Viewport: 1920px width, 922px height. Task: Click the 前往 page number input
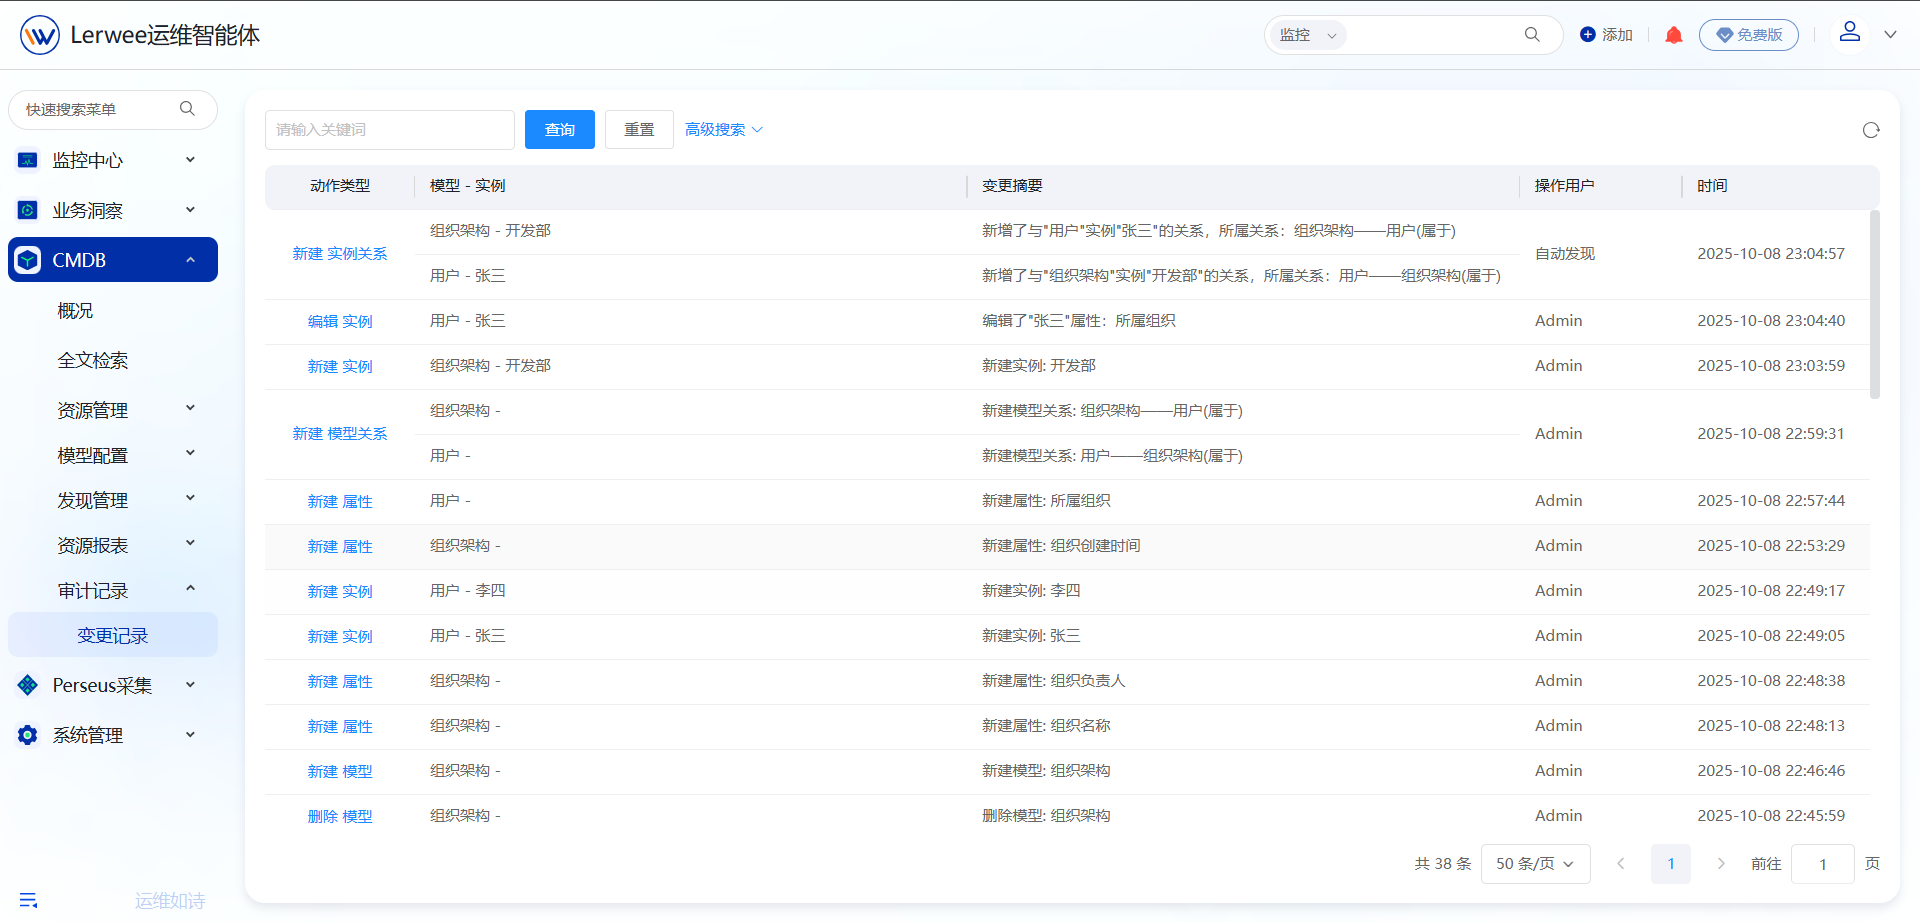1822,864
